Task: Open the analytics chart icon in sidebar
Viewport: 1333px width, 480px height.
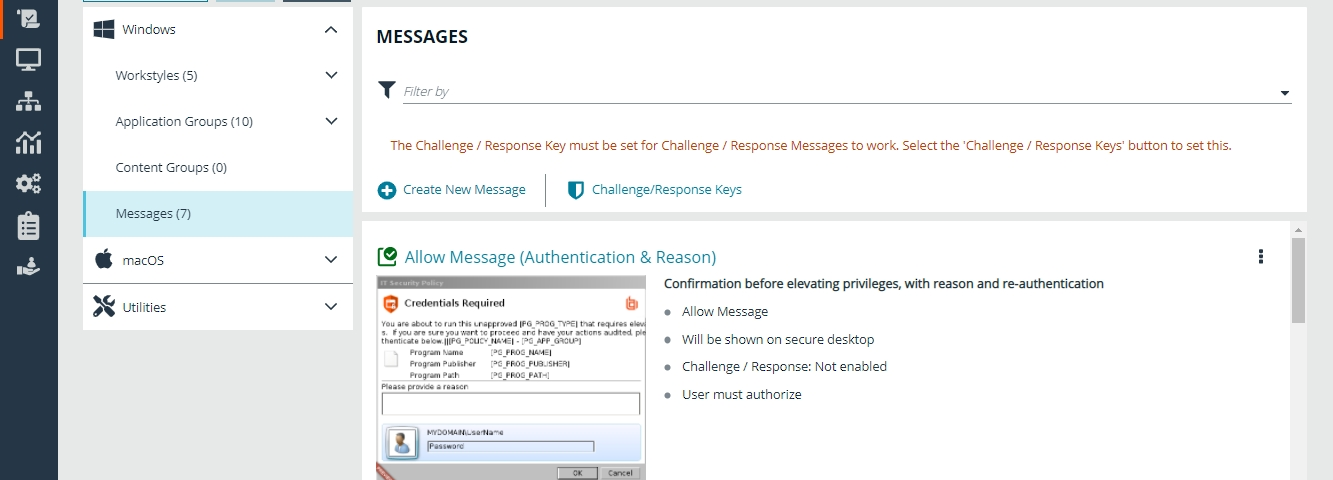Action: (x=28, y=142)
